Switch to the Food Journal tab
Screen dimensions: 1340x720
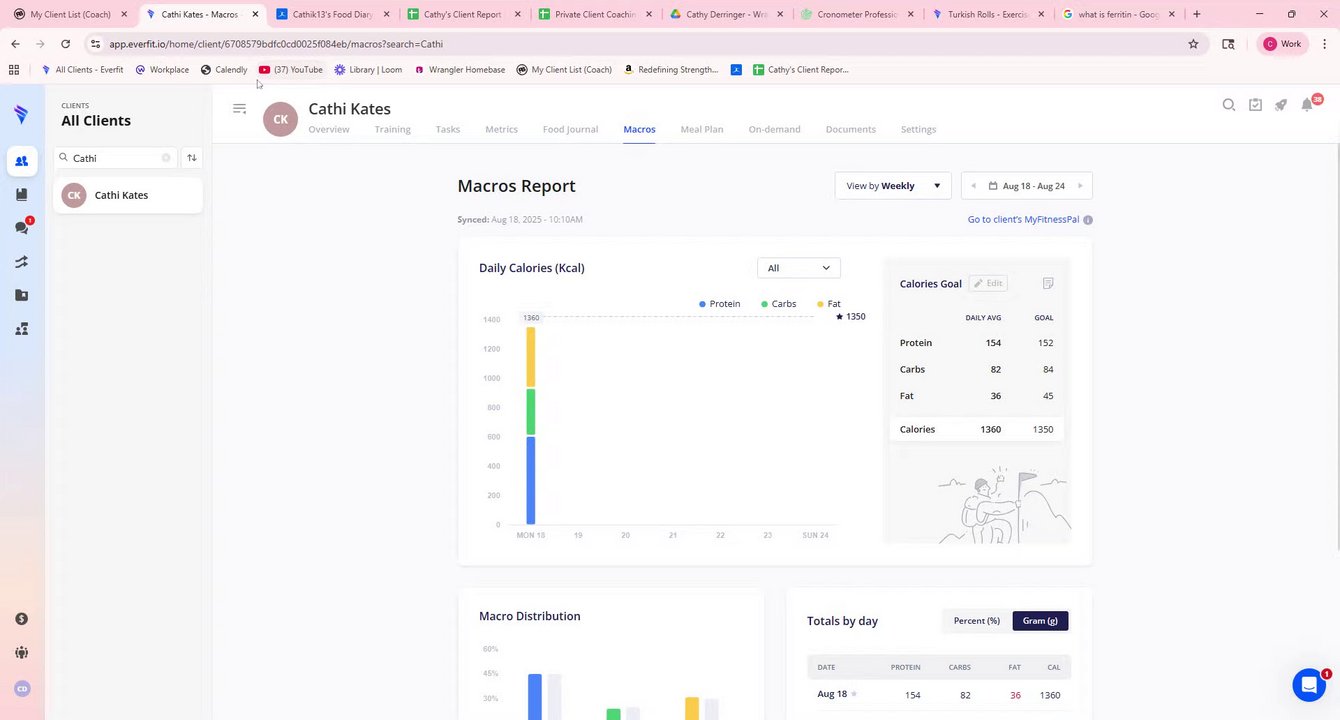click(x=570, y=129)
